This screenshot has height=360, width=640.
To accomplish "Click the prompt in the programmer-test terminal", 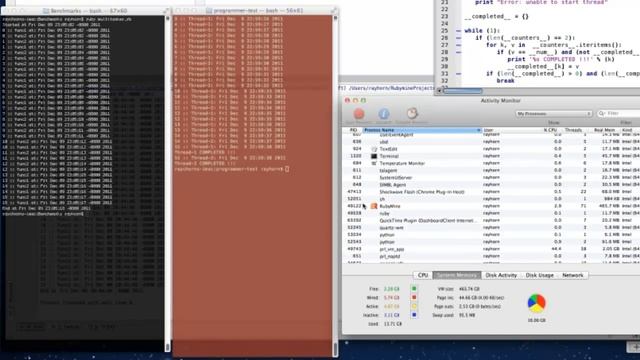I will (231, 169).
